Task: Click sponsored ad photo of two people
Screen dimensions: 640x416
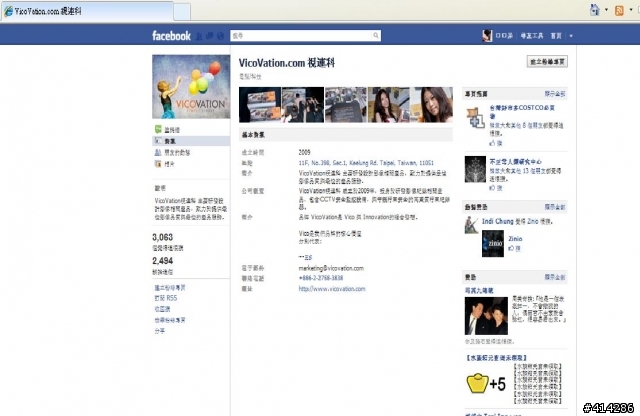Action: [x=486, y=316]
